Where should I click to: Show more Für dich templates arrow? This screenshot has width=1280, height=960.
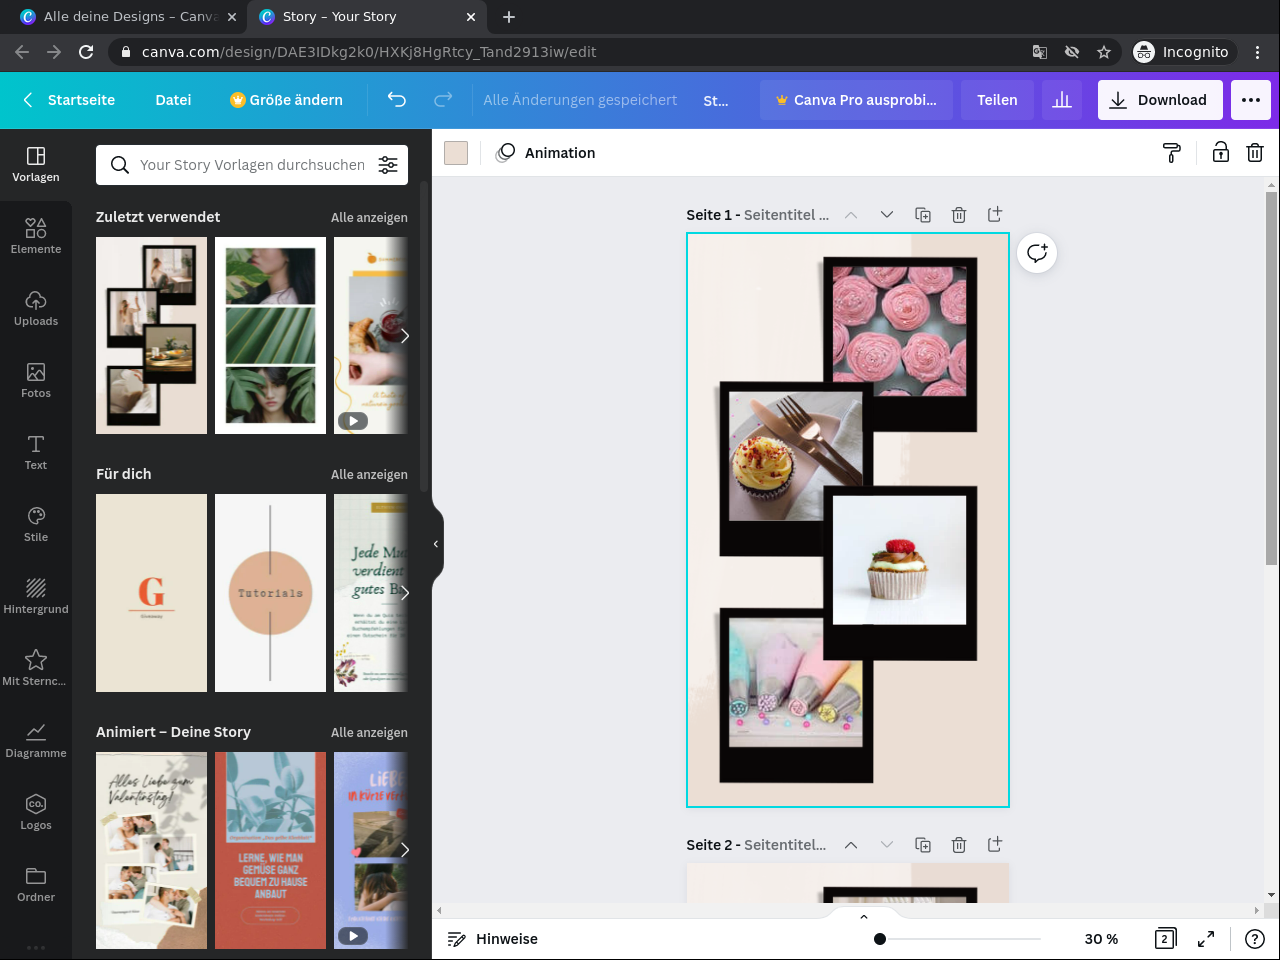coord(404,593)
